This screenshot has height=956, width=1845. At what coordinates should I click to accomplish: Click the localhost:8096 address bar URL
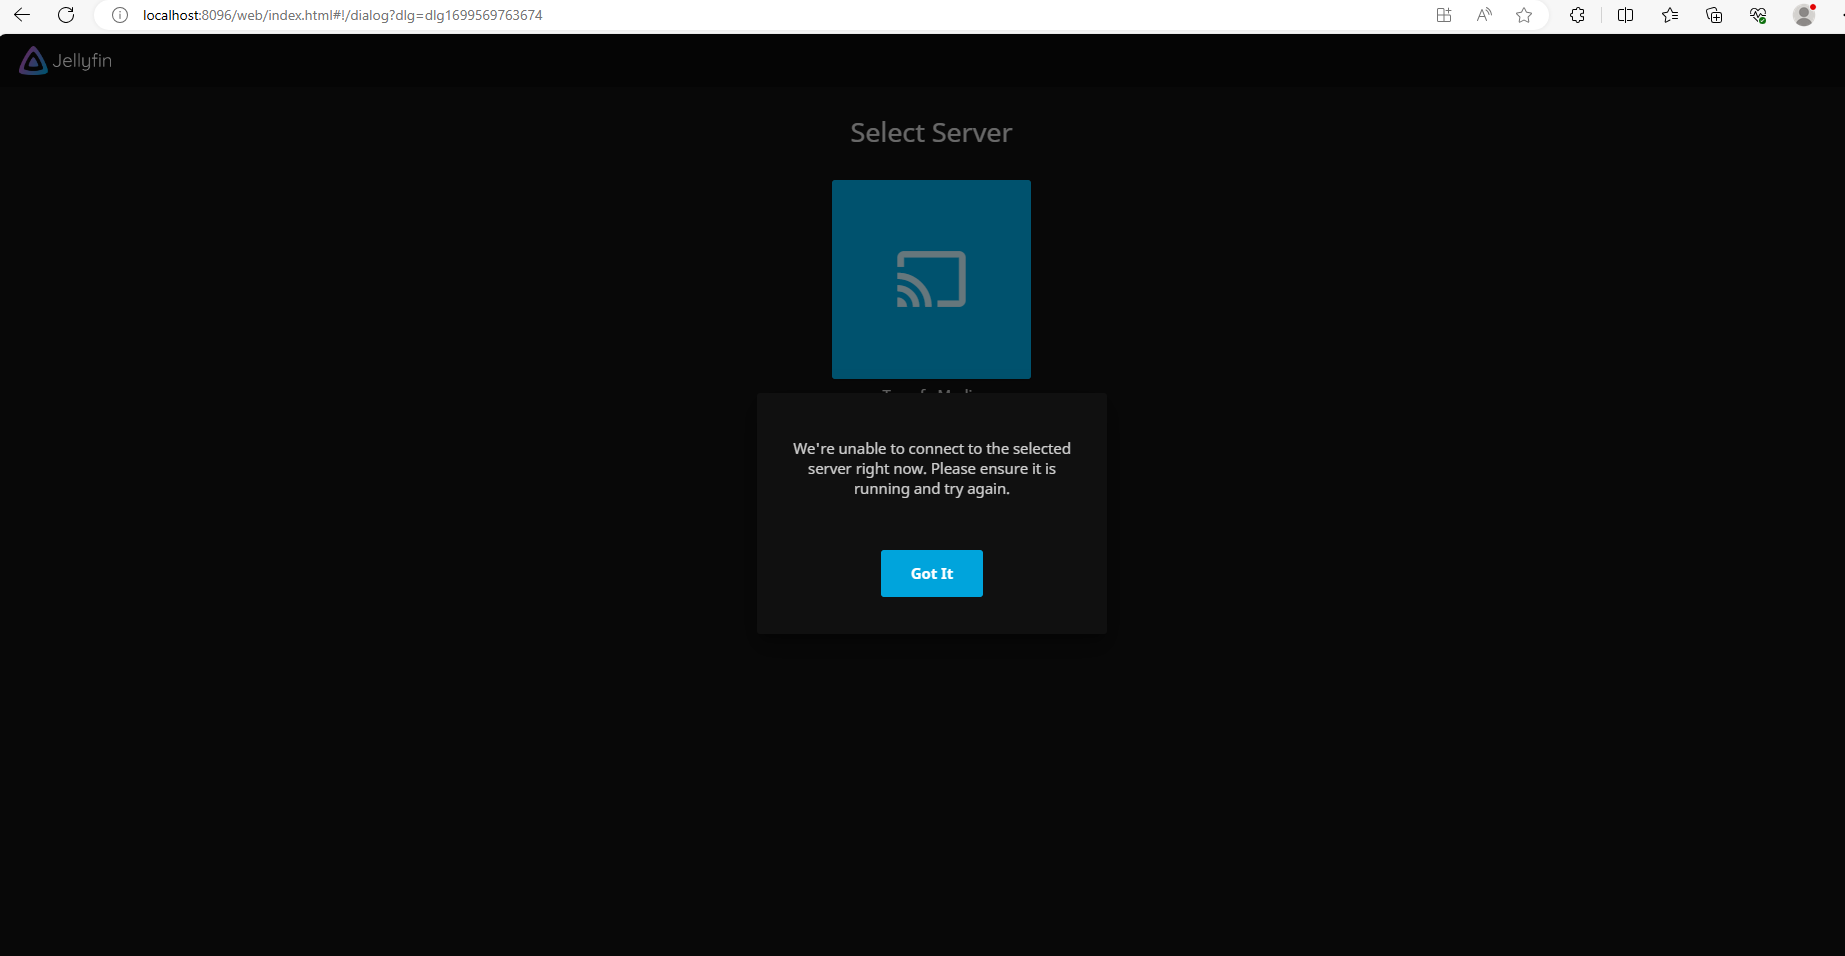click(x=342, y=15)
